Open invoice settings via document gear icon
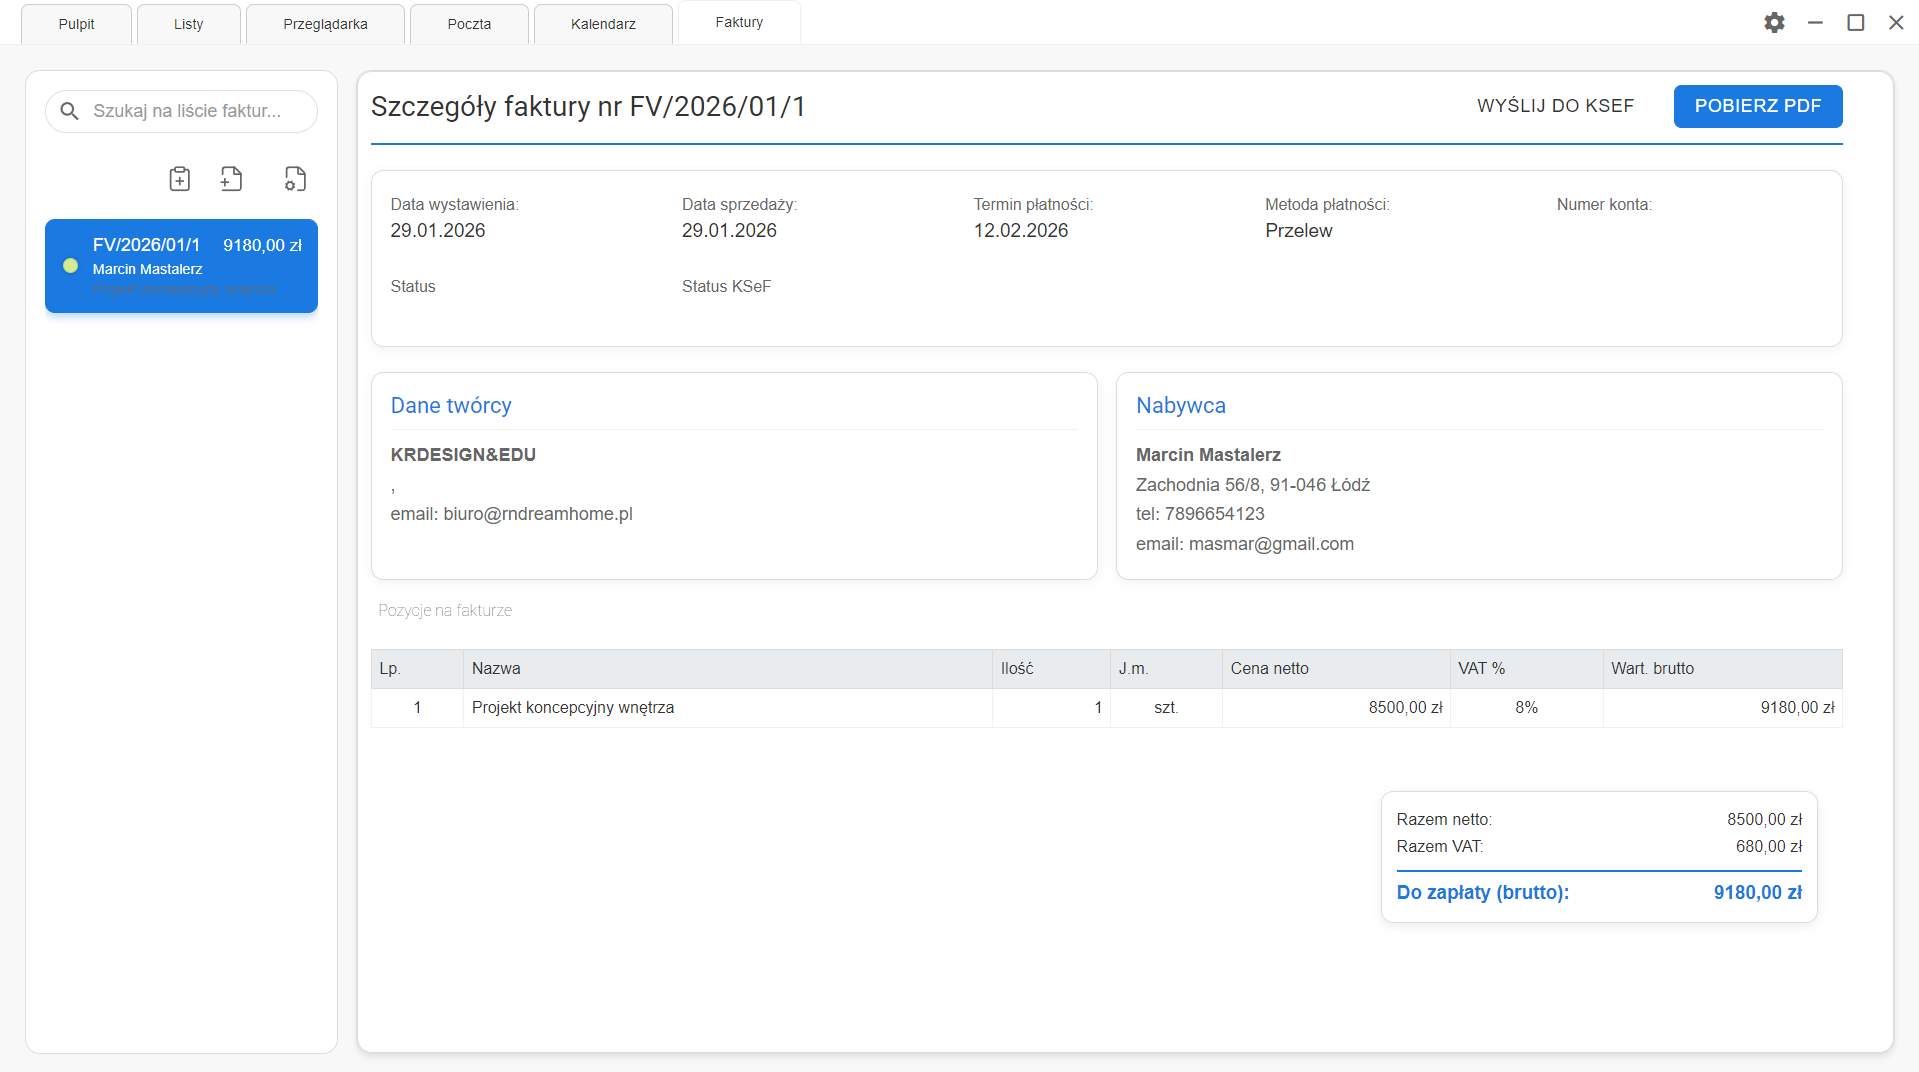Image resolution: width=1919 pixels, height=1072 pixels. 295,179
